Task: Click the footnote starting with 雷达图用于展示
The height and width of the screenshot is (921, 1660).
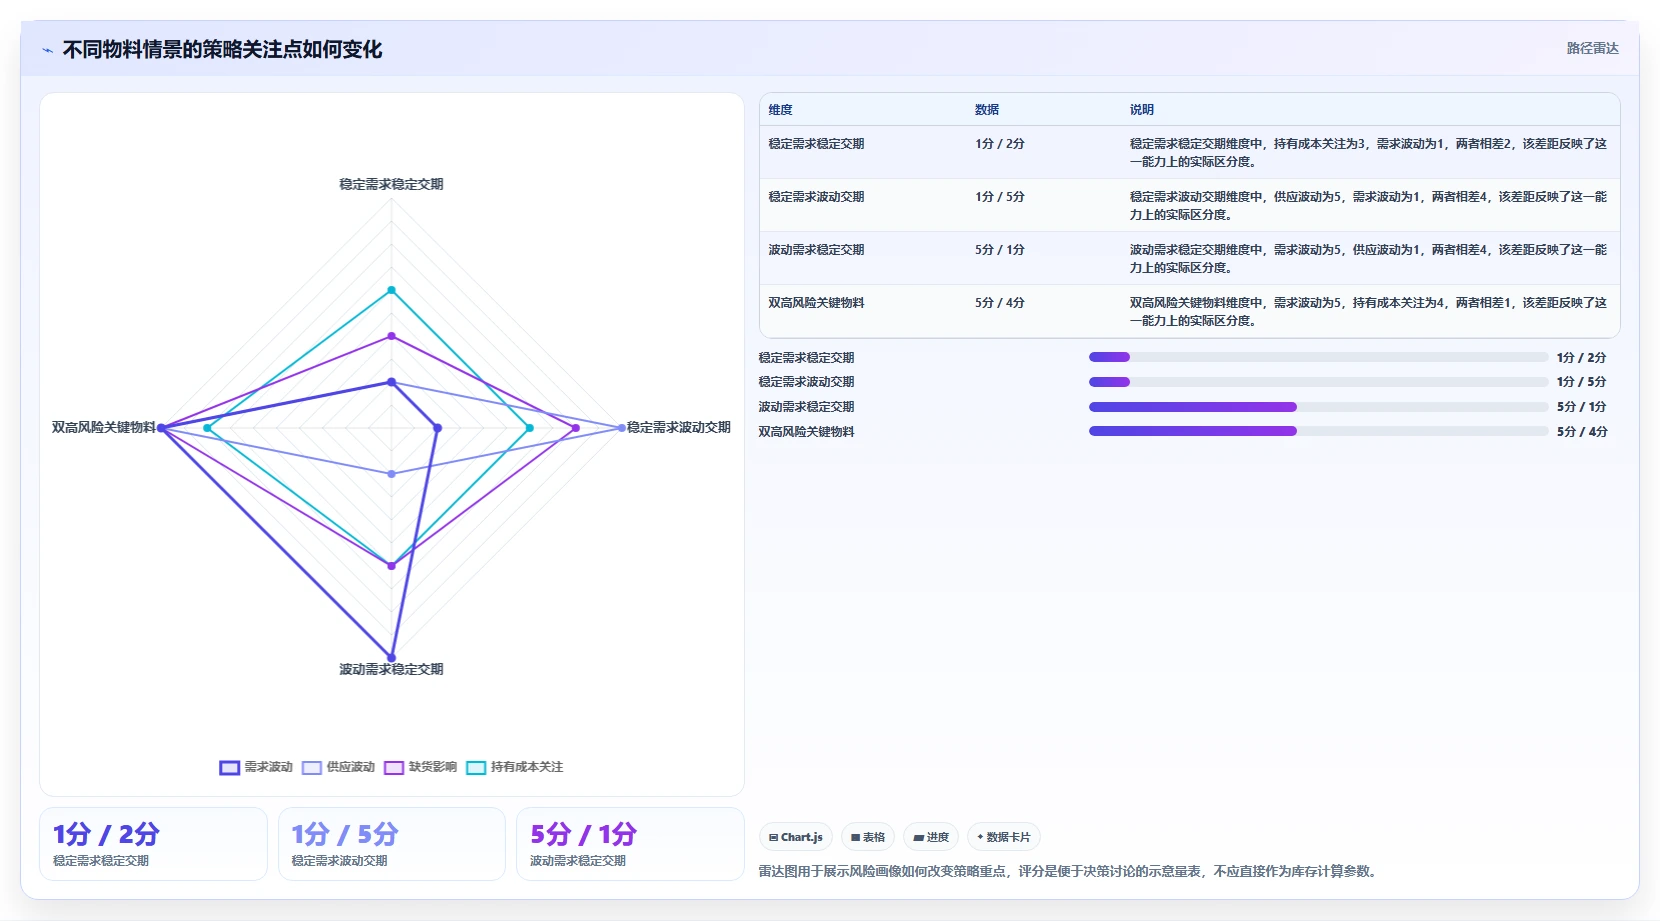Action: point(1070,872)
